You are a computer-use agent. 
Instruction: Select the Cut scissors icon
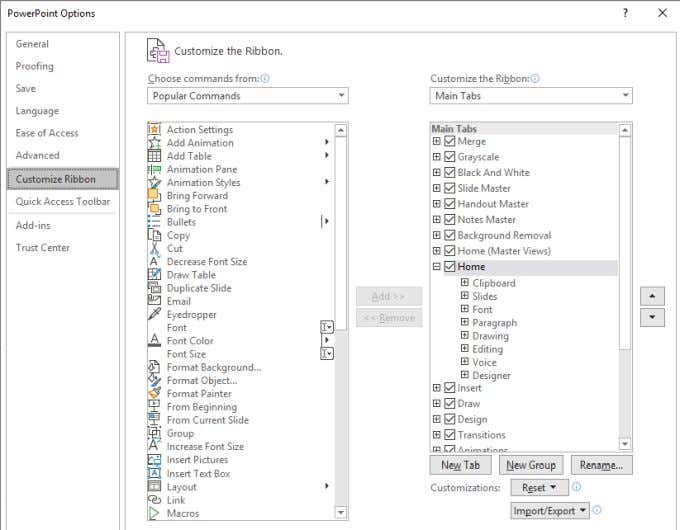(x=154, y=248)
